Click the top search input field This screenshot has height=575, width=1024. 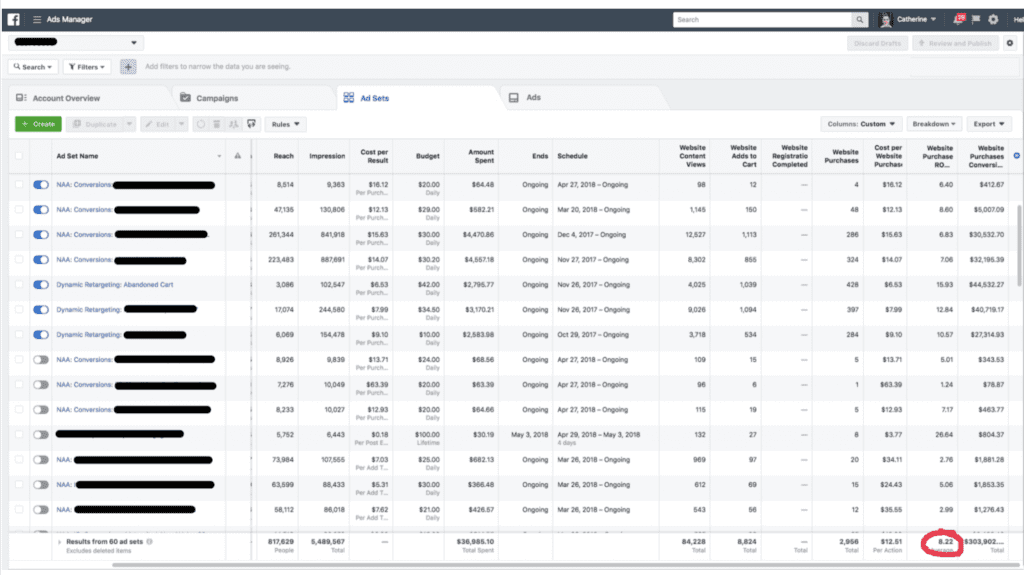pyautogui.click(x=762, y=19)
